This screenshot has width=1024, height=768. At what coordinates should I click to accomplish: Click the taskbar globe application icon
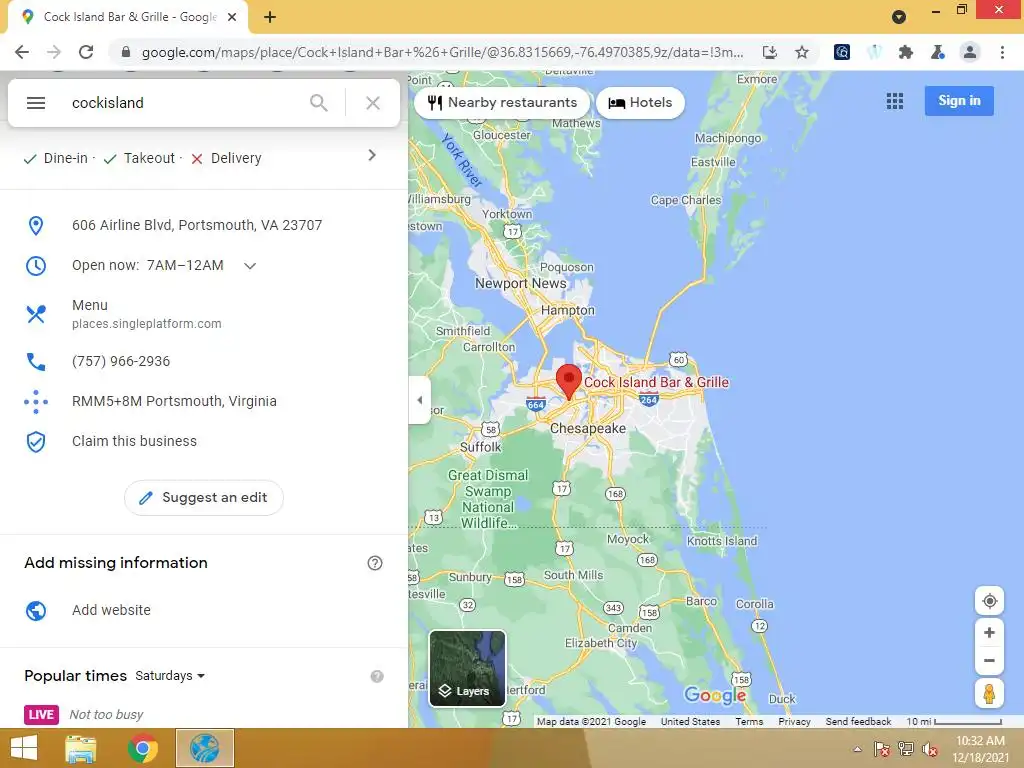(204, 748)
